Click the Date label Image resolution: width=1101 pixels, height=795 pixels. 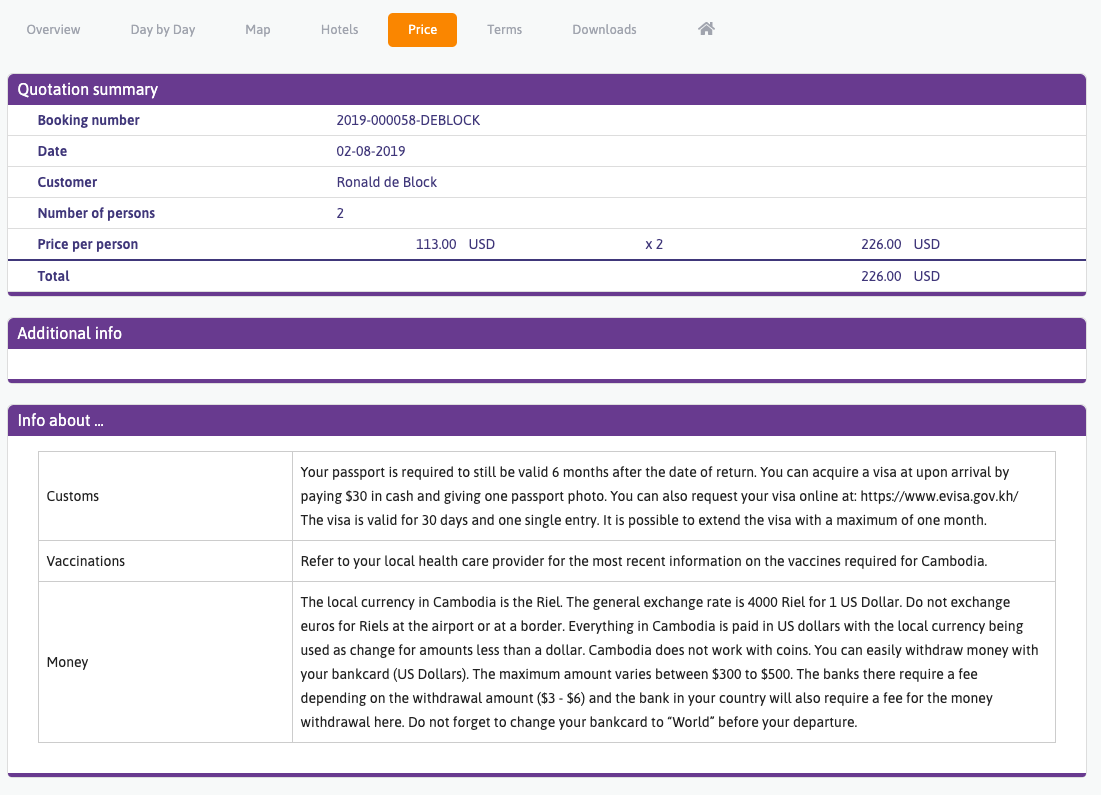tap(52, 151)
